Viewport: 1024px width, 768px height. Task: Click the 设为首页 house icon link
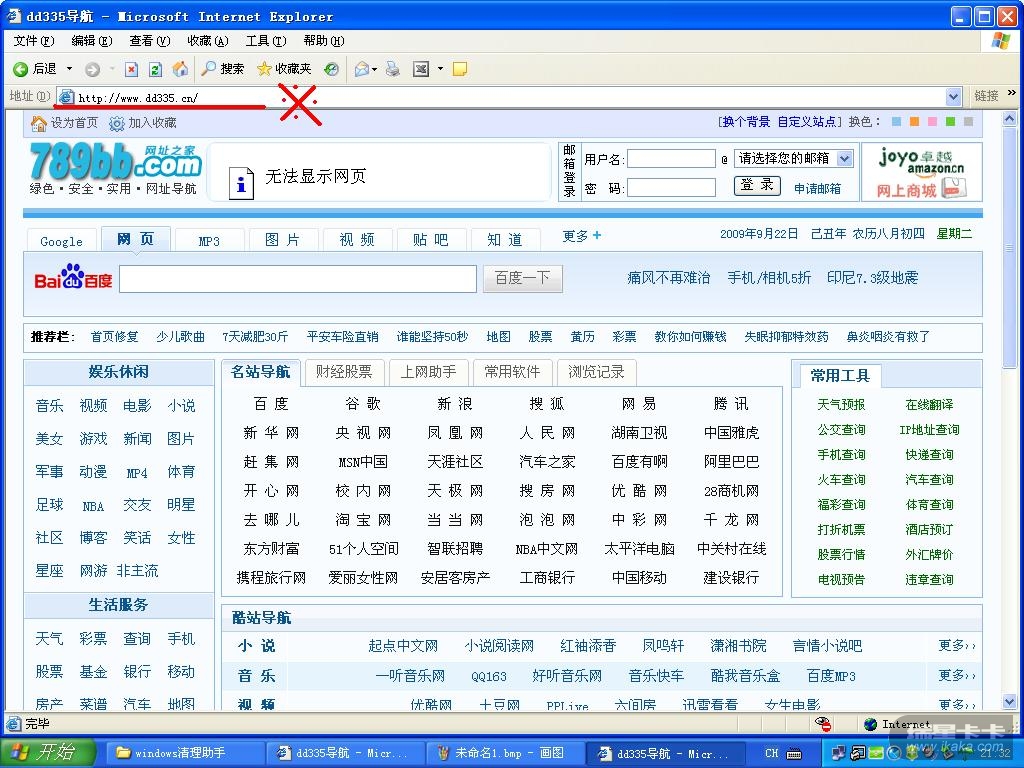click(x=64, y=123)
